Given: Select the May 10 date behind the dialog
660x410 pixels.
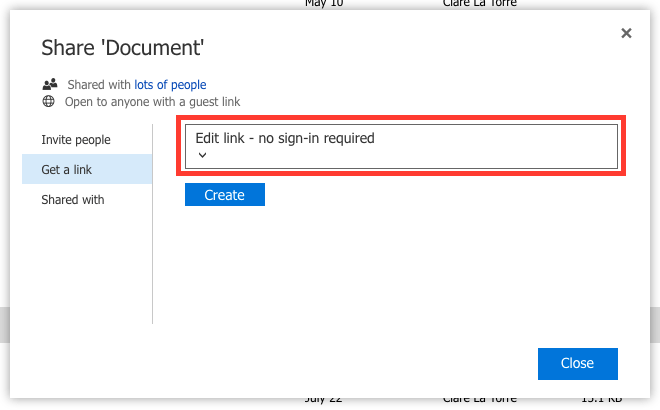Looking at the screenshot, I should click(x=323, y=3).
